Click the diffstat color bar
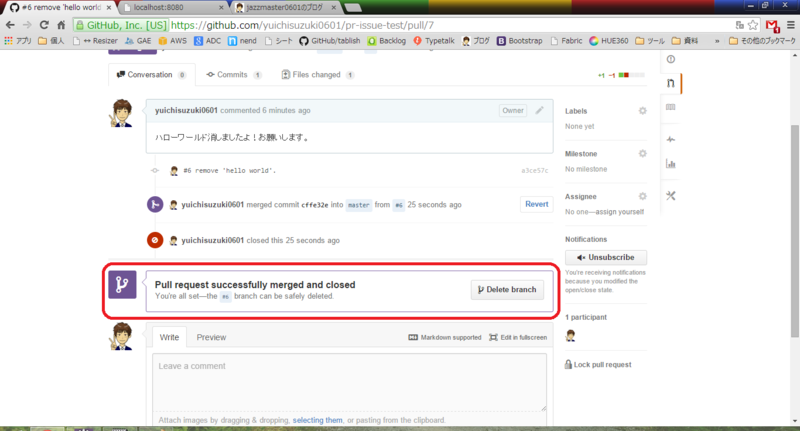This screenshot has height=431, width=800. click(x=632, y=75)
